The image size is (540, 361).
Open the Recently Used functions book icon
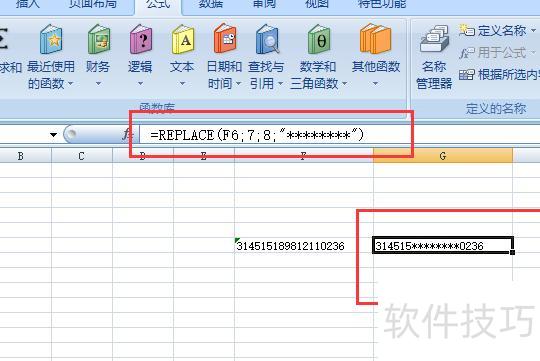[x=51, y=39]
